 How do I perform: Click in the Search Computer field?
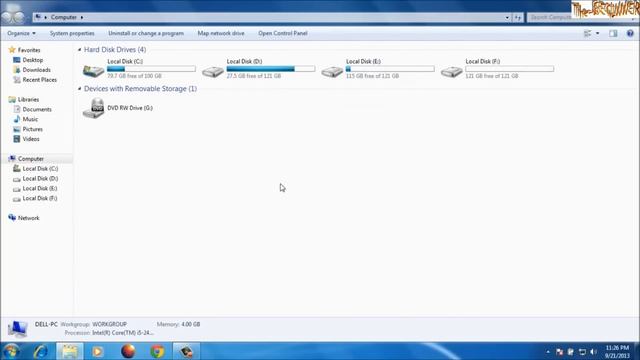[x=550, y=18]
